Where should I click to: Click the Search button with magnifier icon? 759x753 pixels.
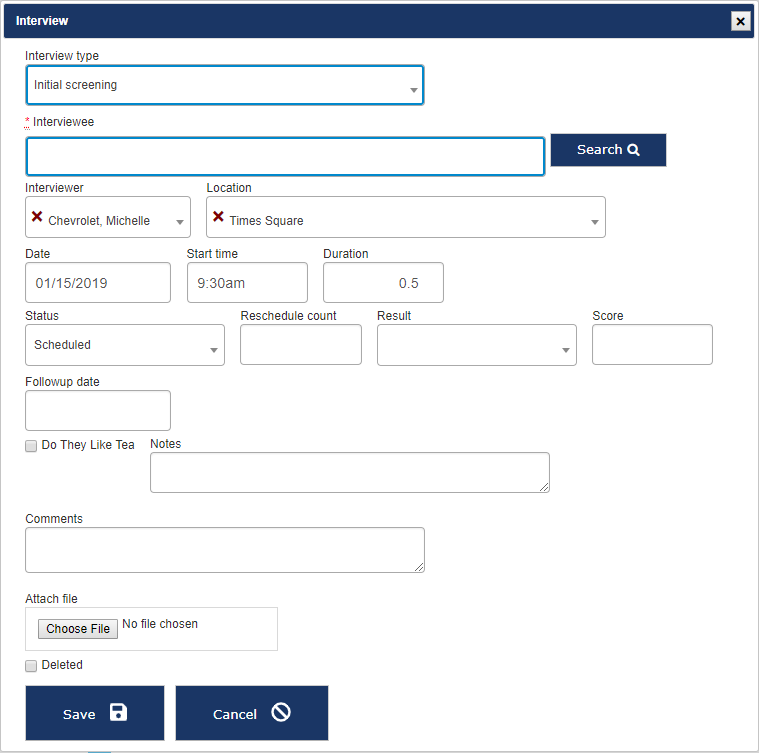point(608,150)
